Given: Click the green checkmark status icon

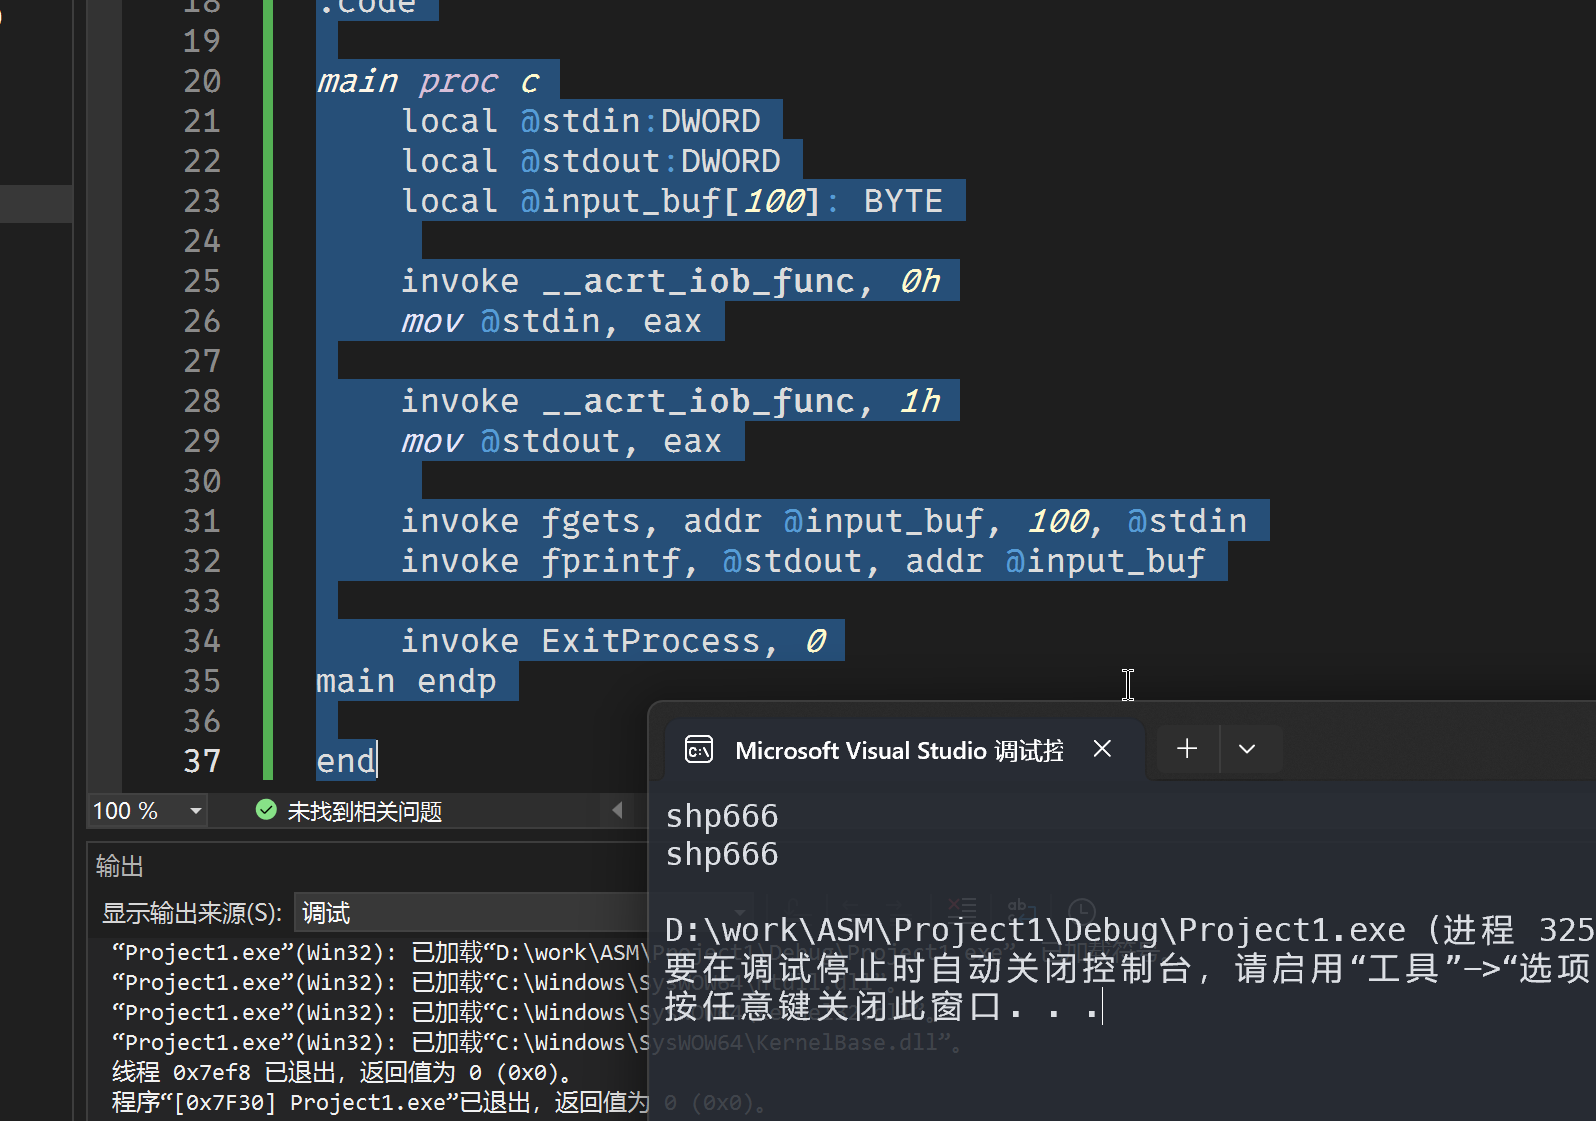Looking at the screenshot, I should 266,810.
